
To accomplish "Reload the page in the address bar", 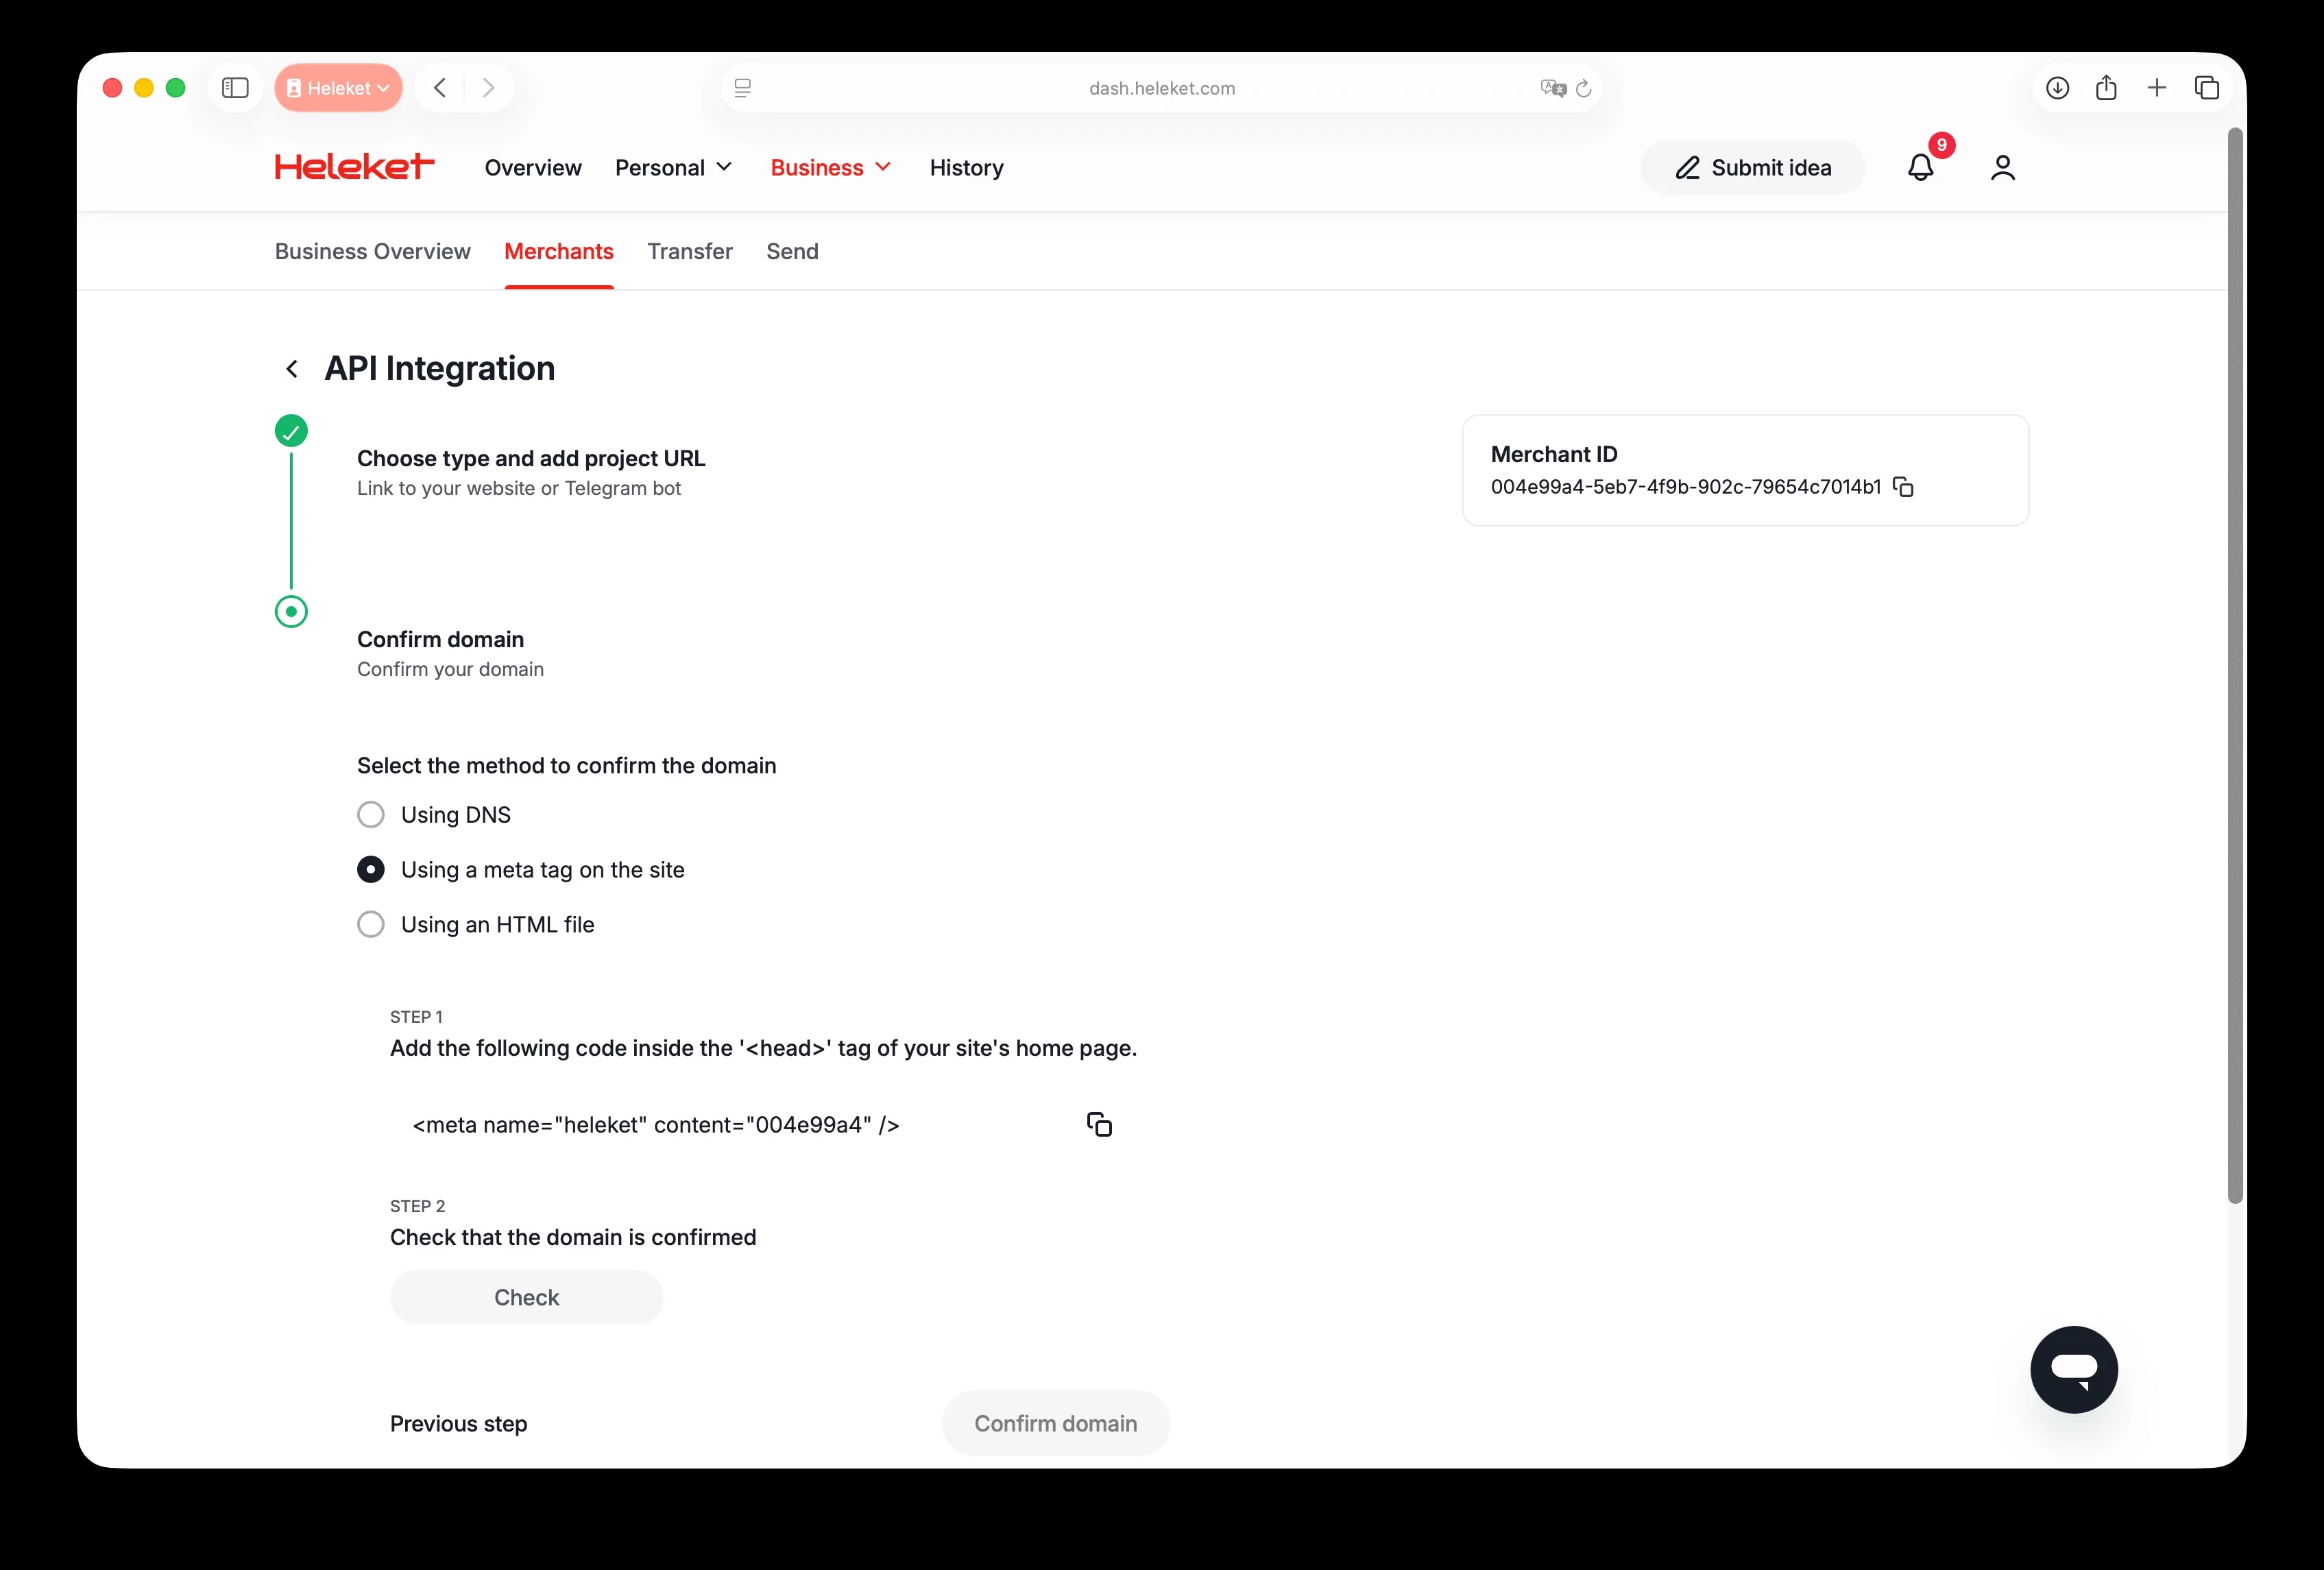I will 1583,89.
